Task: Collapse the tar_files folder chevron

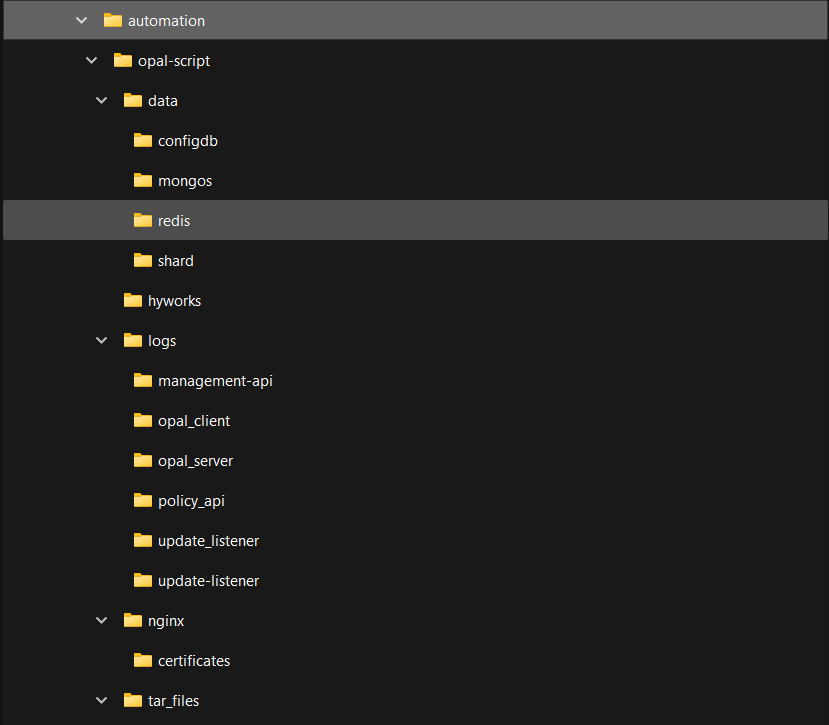Action: [x=102, y=701]
